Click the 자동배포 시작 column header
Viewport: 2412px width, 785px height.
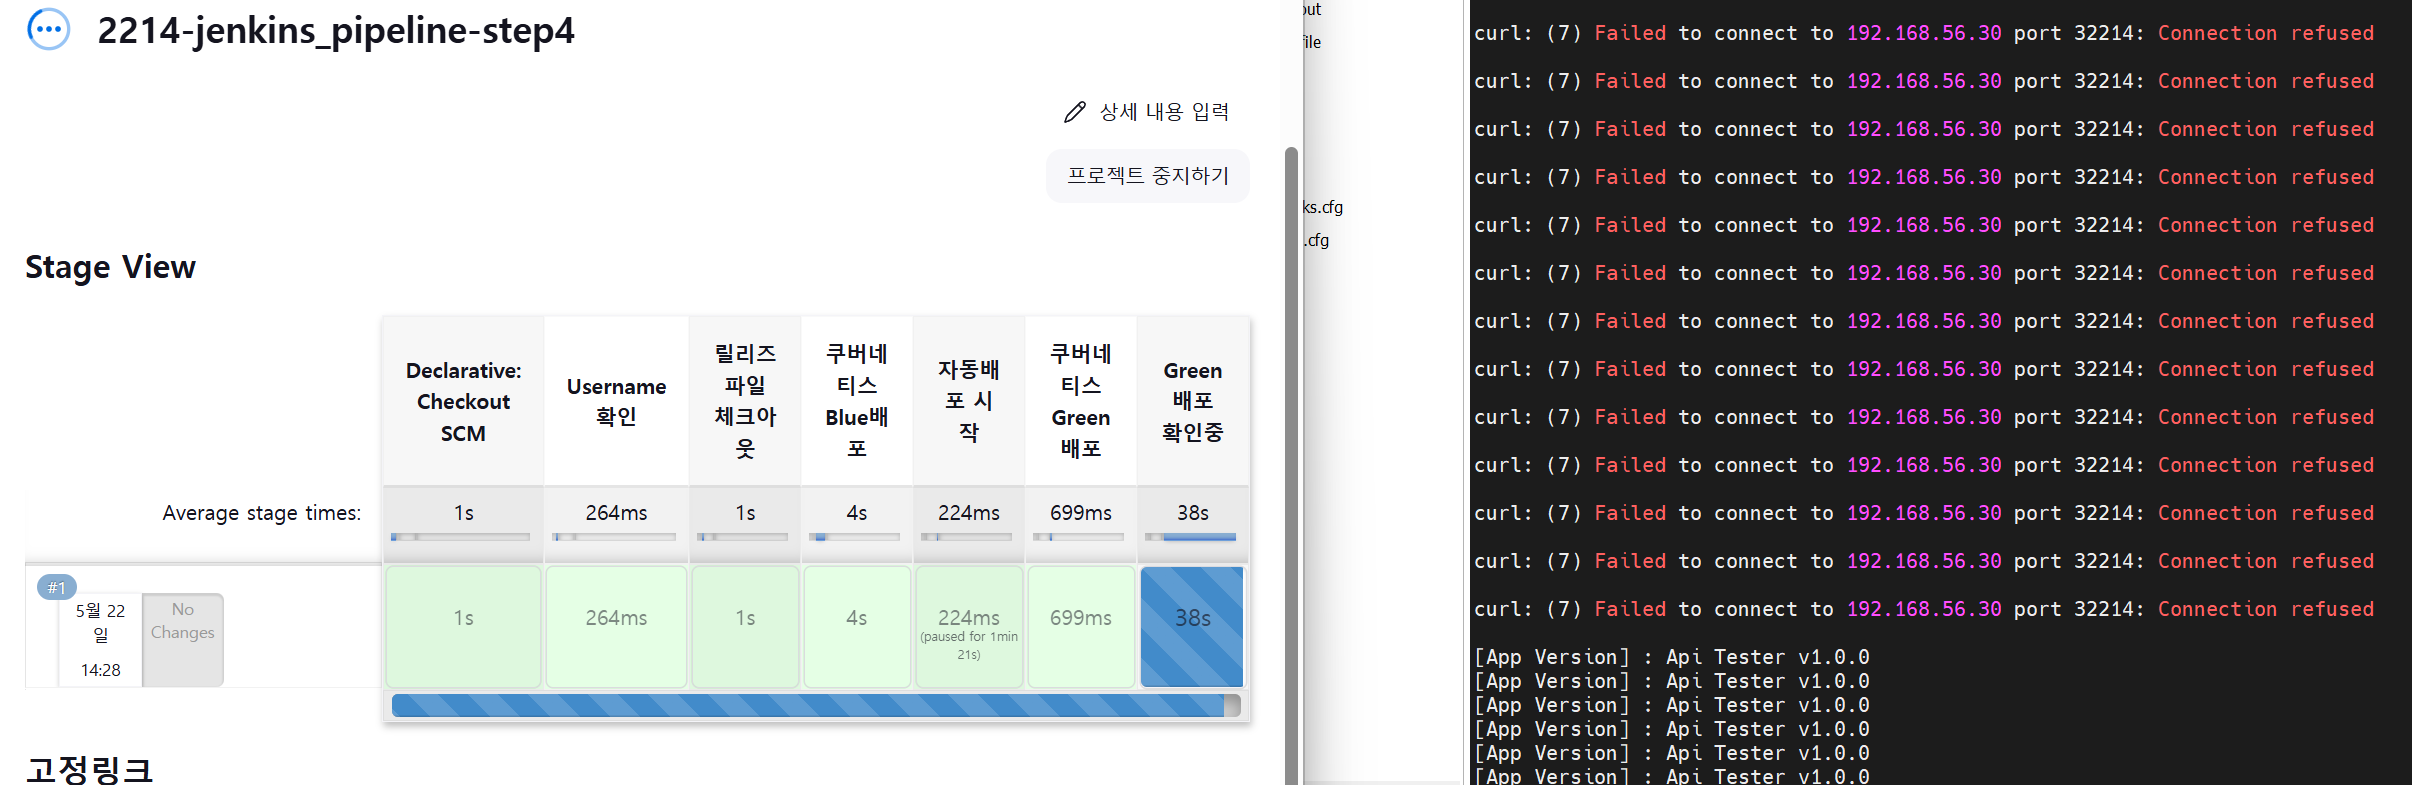click(x=969, y=402)
